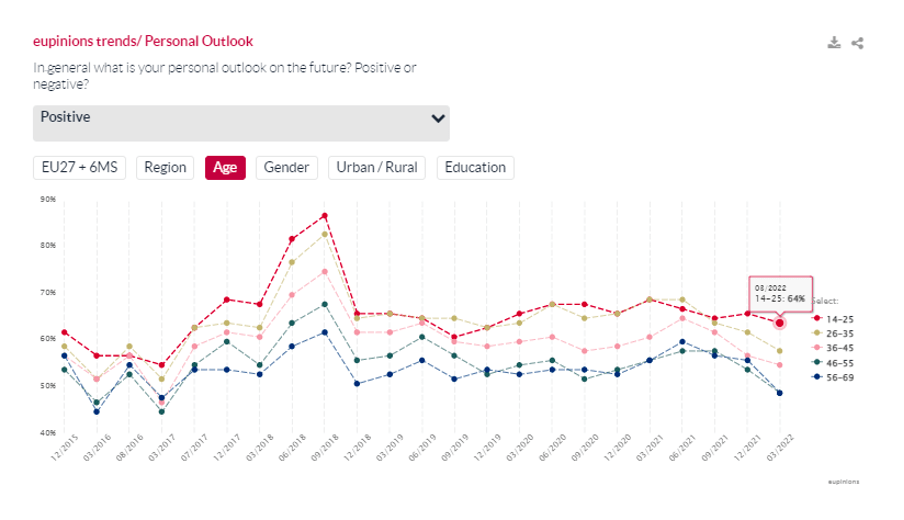904x520 pixels.
Task: Toggle the 14-25 series in legend
Action: [x=833, y=319]
